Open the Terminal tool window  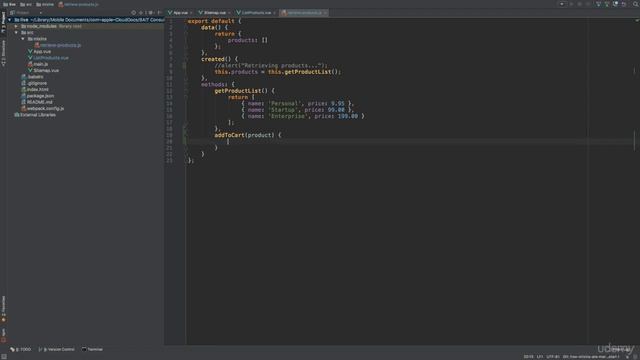[92, 349]
